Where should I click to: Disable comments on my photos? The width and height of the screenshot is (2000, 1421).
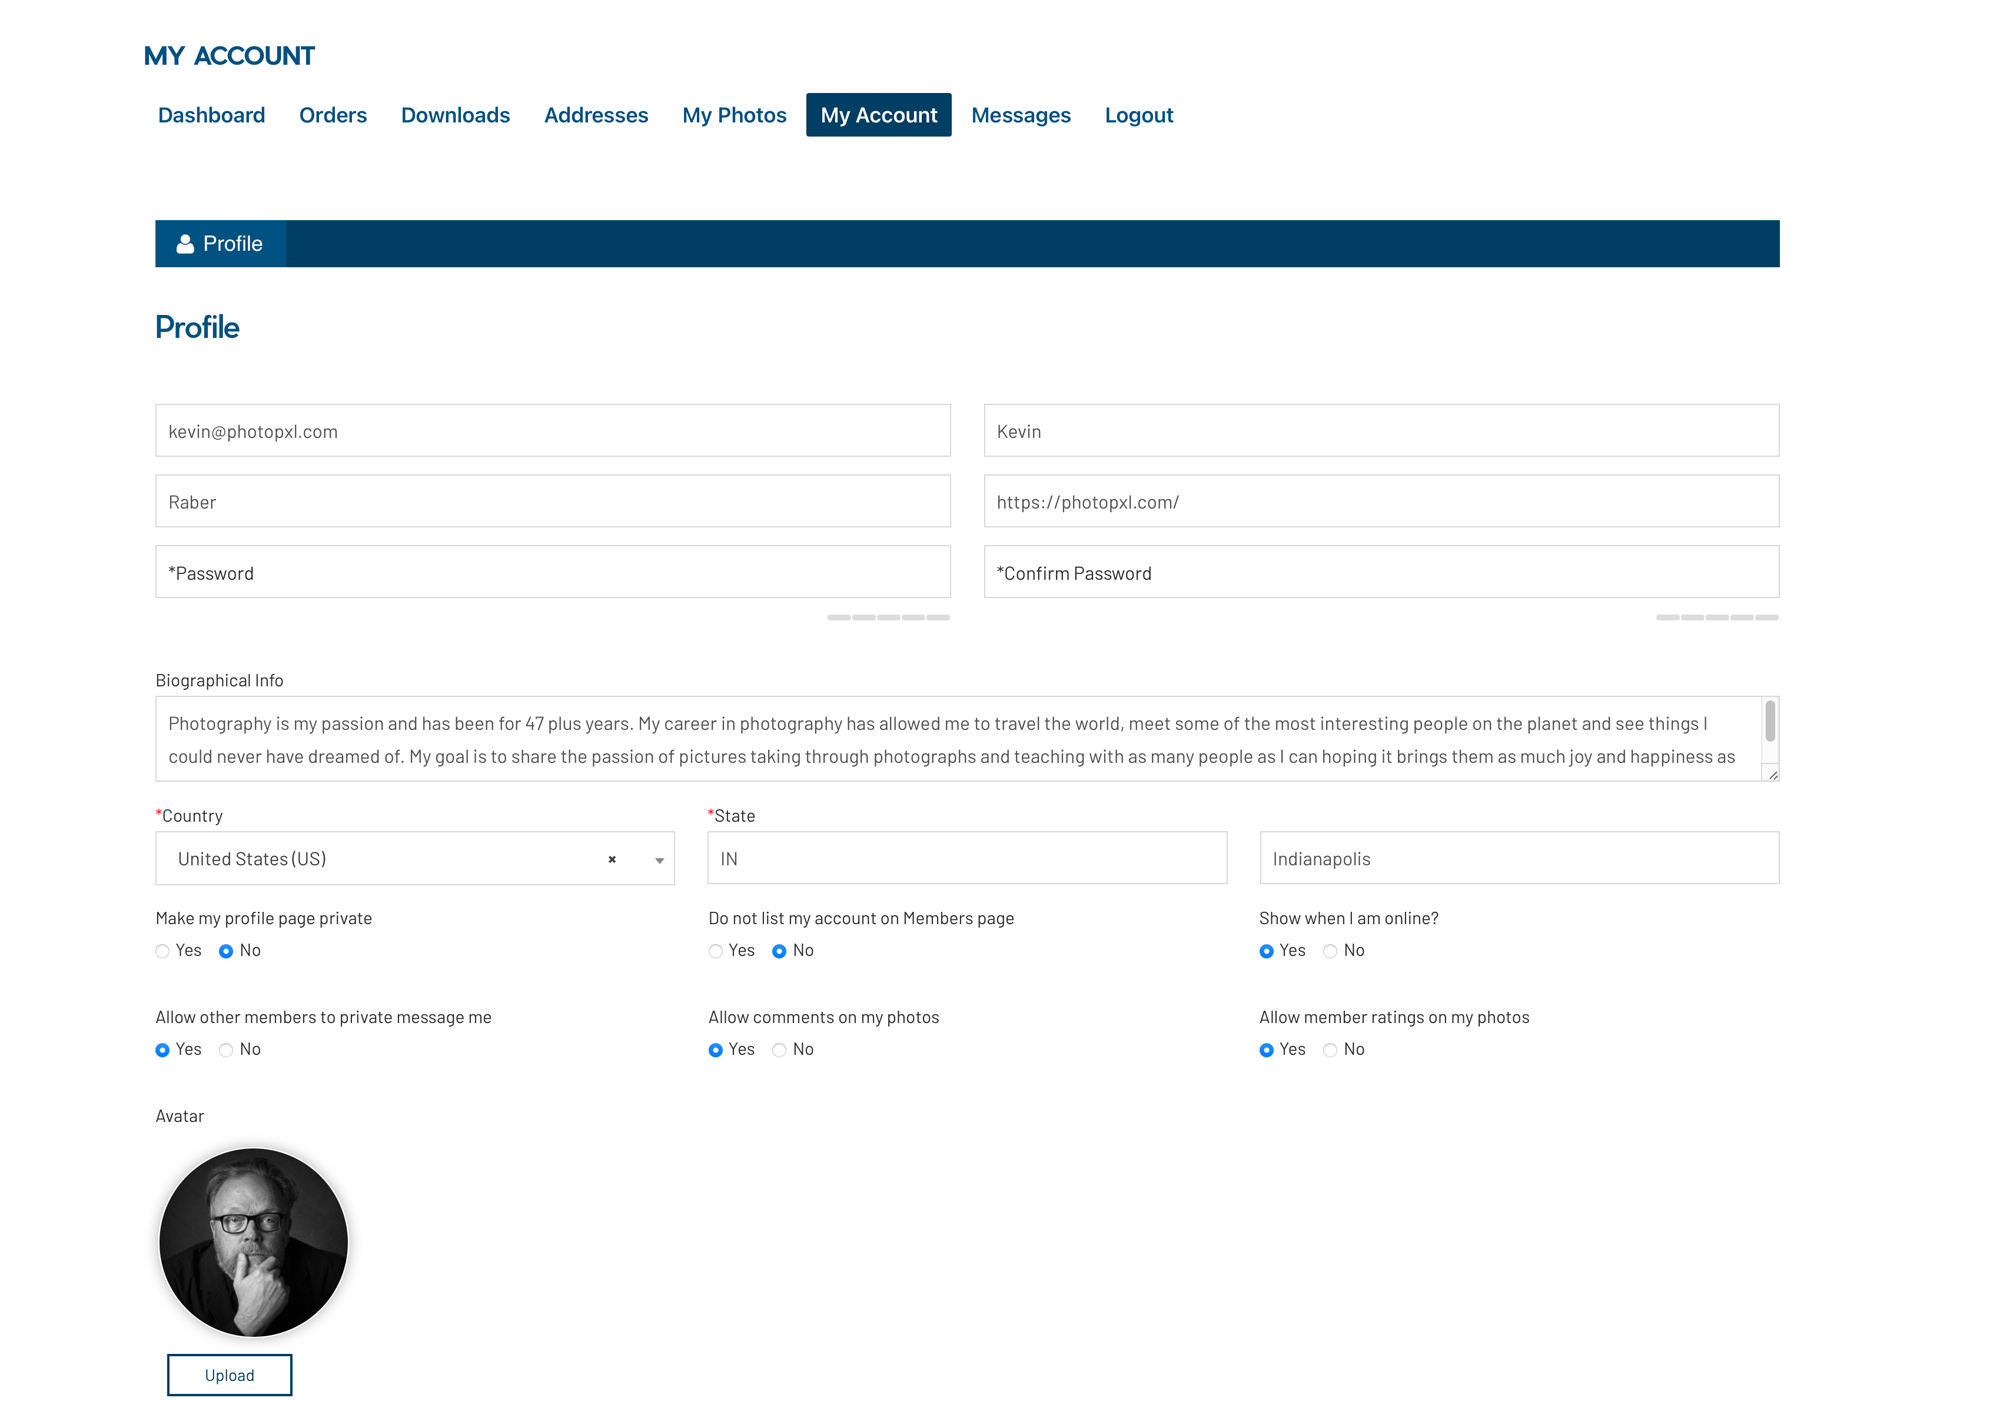[780, 1050]
